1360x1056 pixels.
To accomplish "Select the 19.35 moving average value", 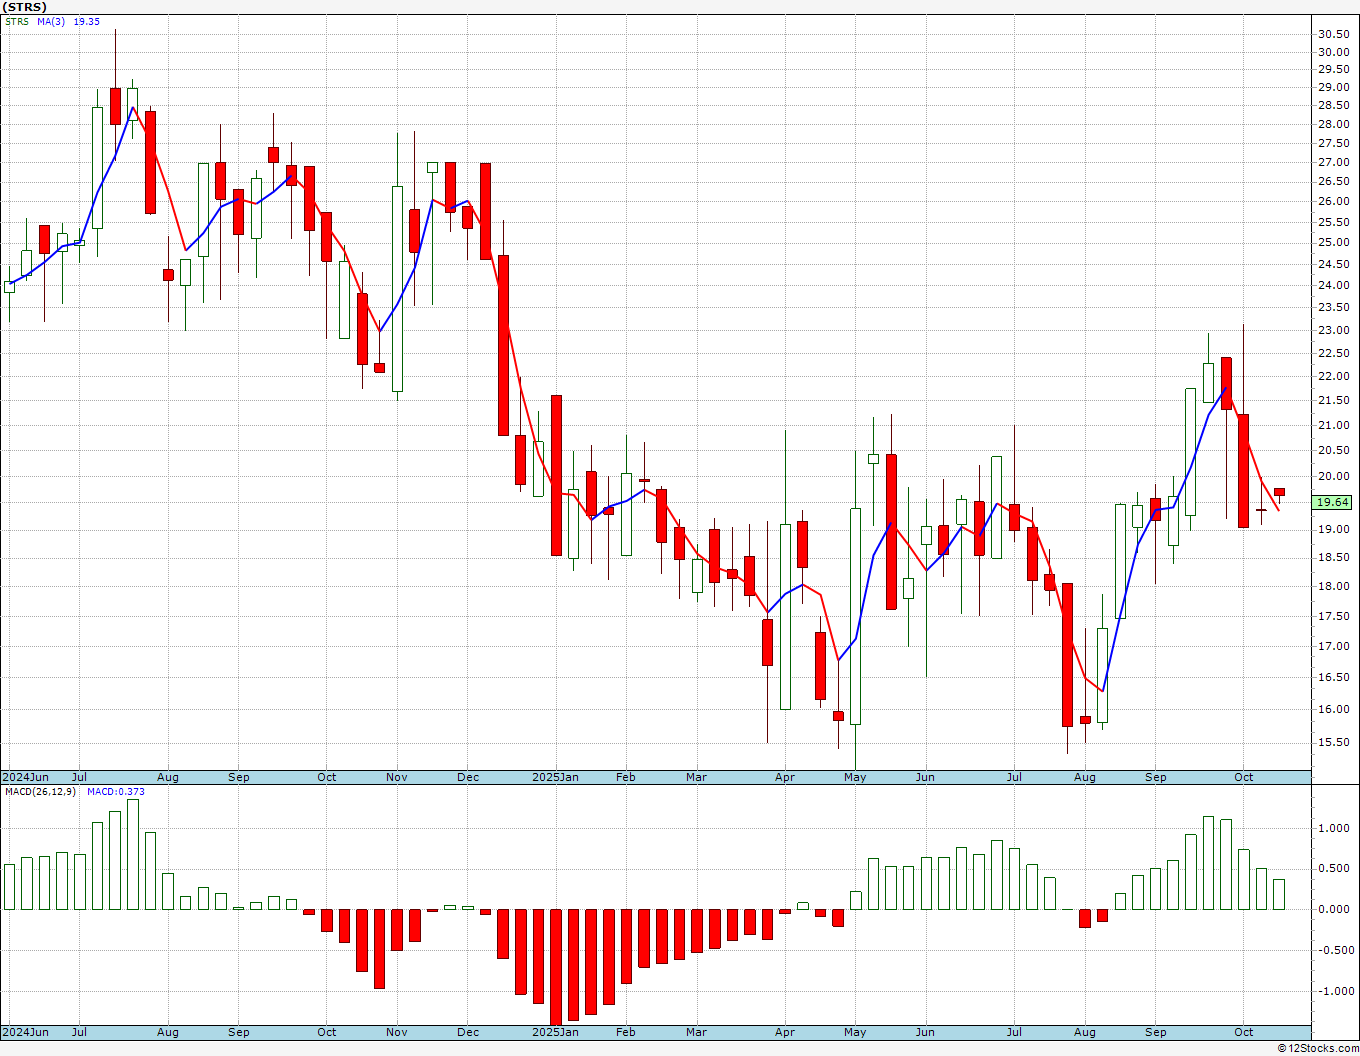I will 87,22.
